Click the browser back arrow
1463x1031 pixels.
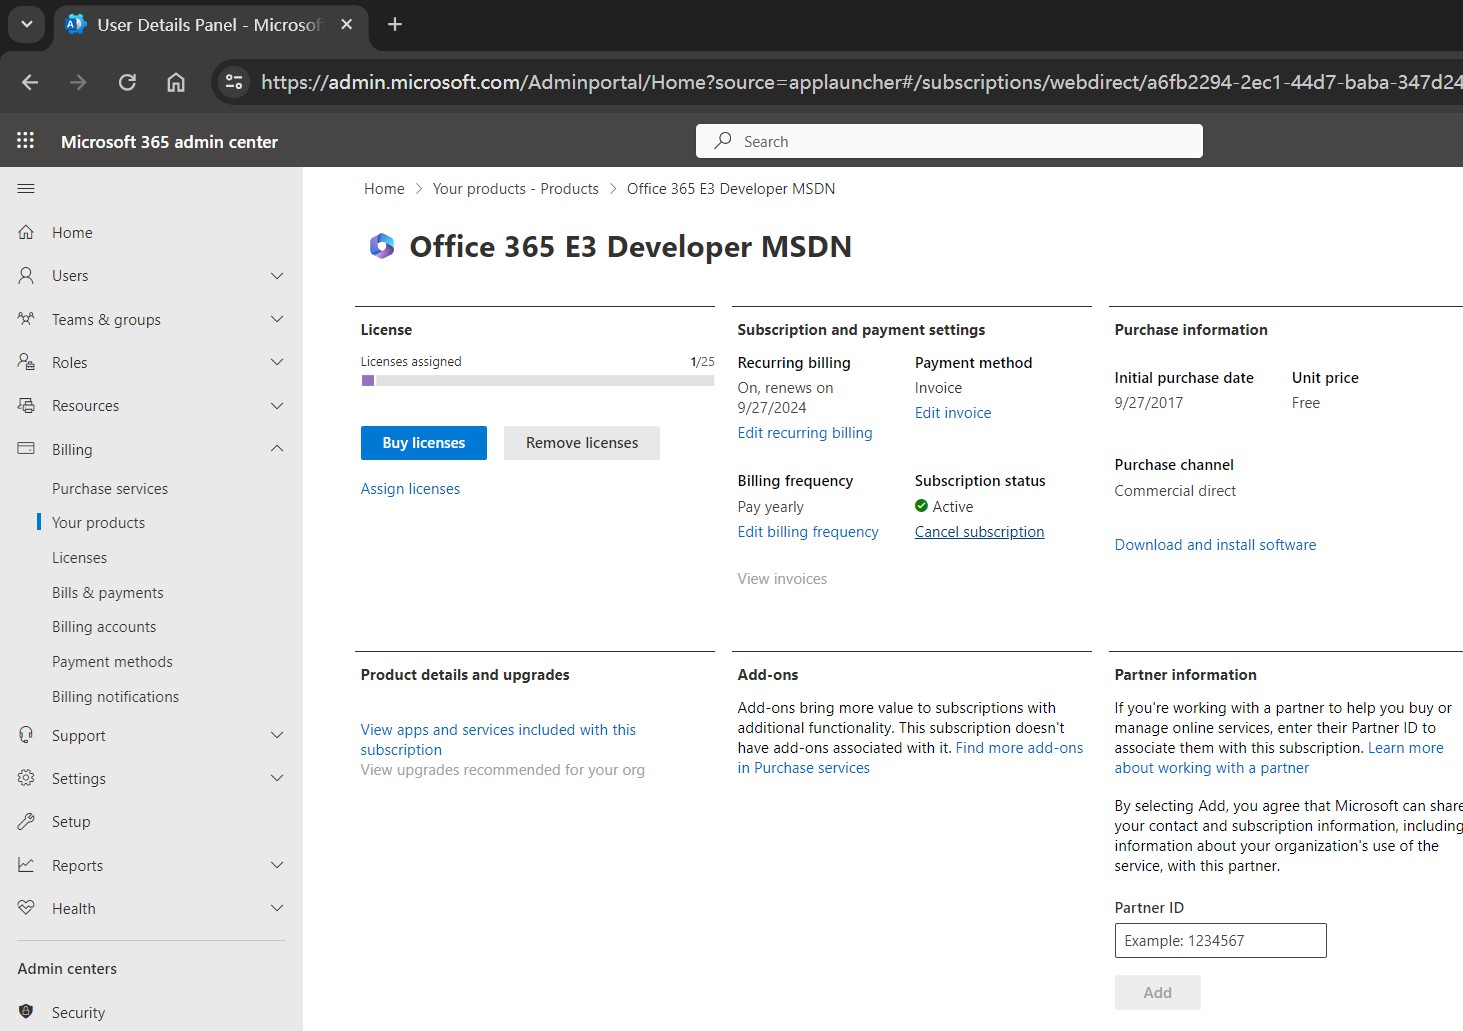(x=30, y=82)
